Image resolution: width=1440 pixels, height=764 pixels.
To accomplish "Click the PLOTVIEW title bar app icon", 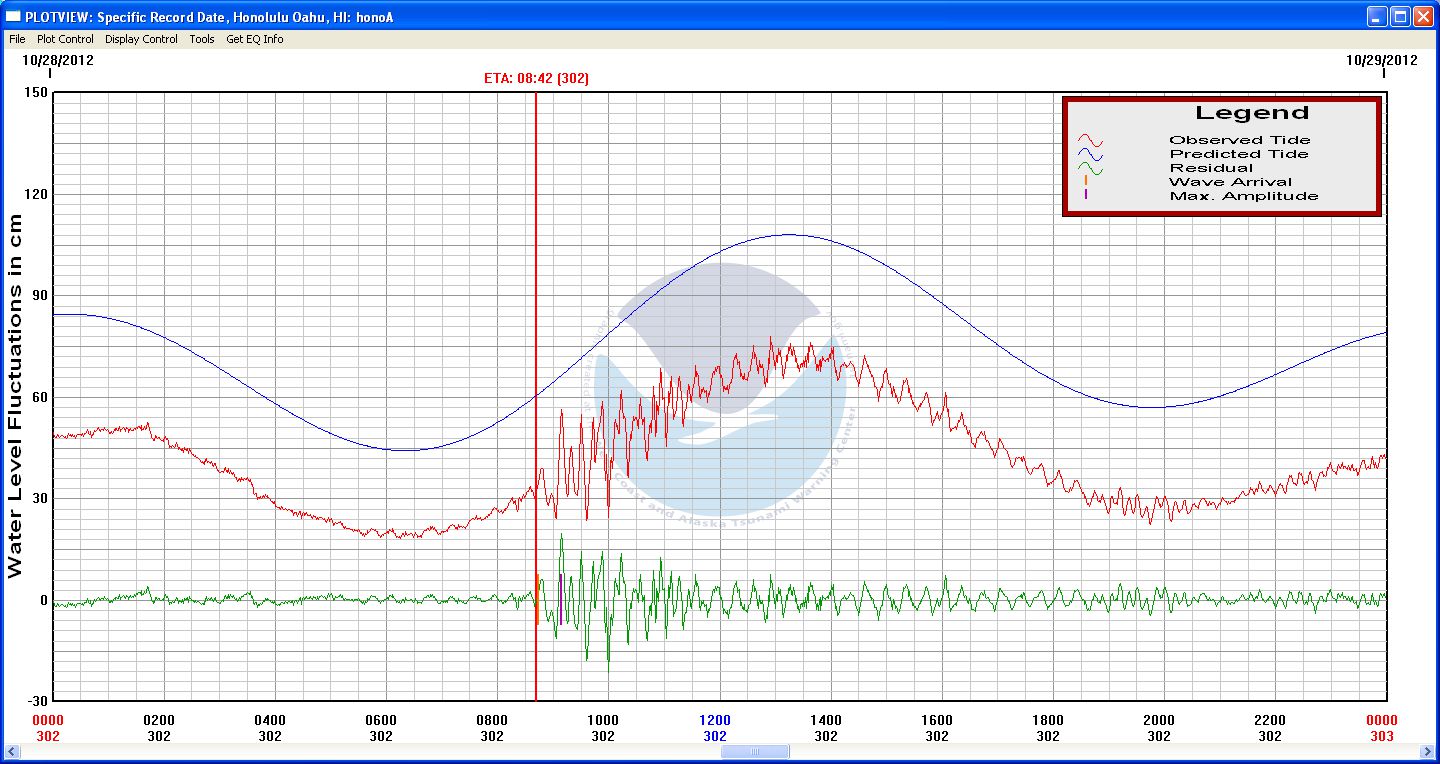I will (x=13, y=15).
